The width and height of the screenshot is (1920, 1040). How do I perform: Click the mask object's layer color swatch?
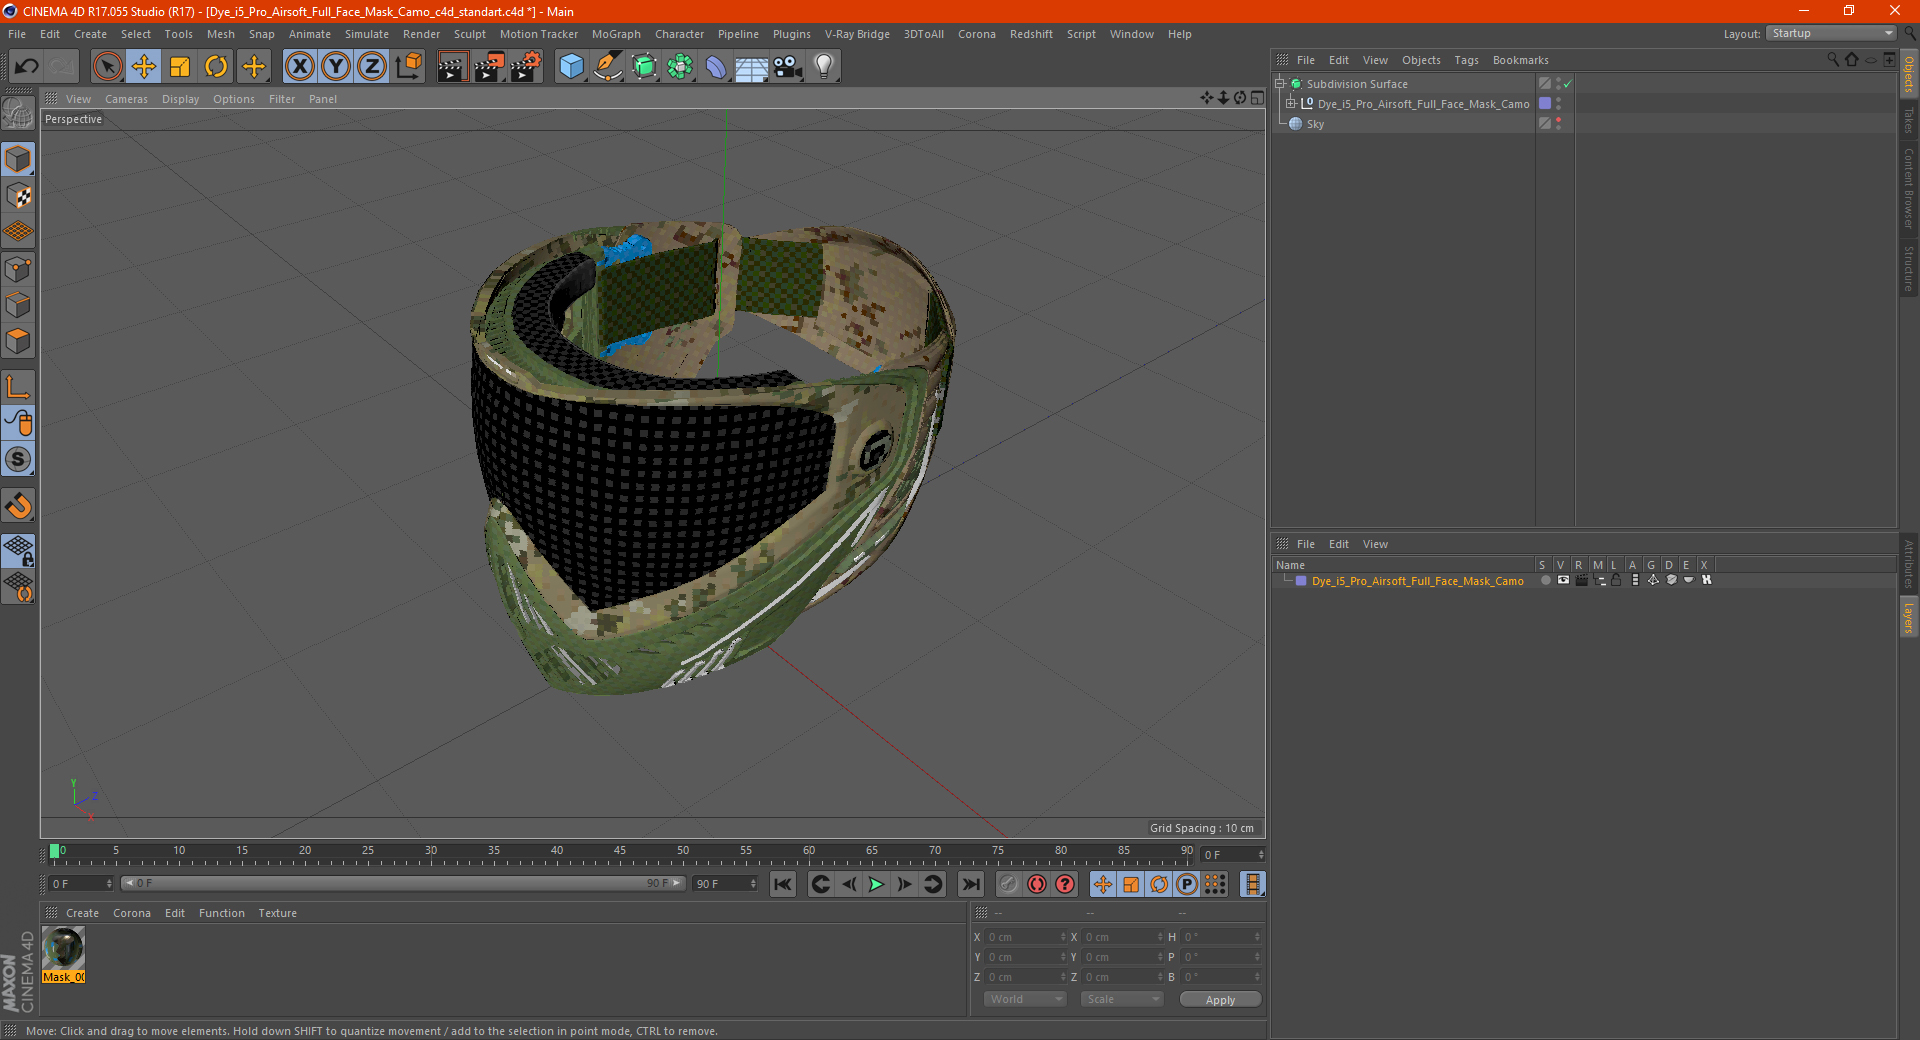[1545, 104]
